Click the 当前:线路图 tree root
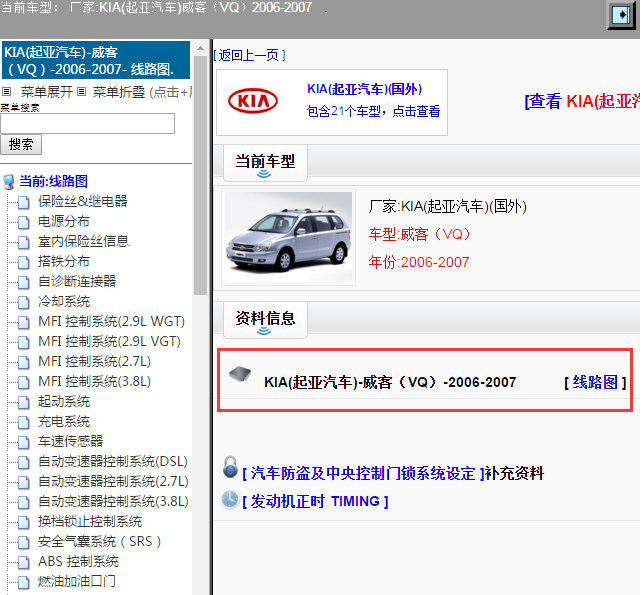This screenshot has height=595, width=640. coord(53,181)
